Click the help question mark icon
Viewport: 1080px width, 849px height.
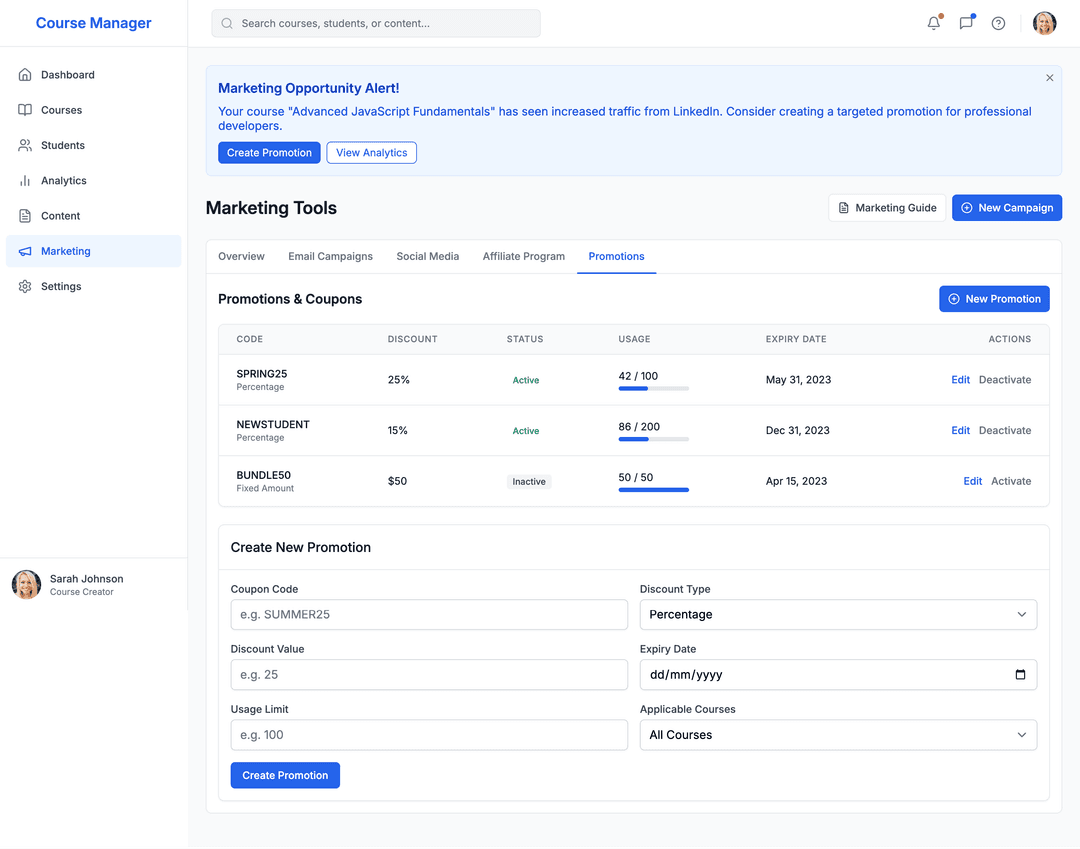pos(998,23)
